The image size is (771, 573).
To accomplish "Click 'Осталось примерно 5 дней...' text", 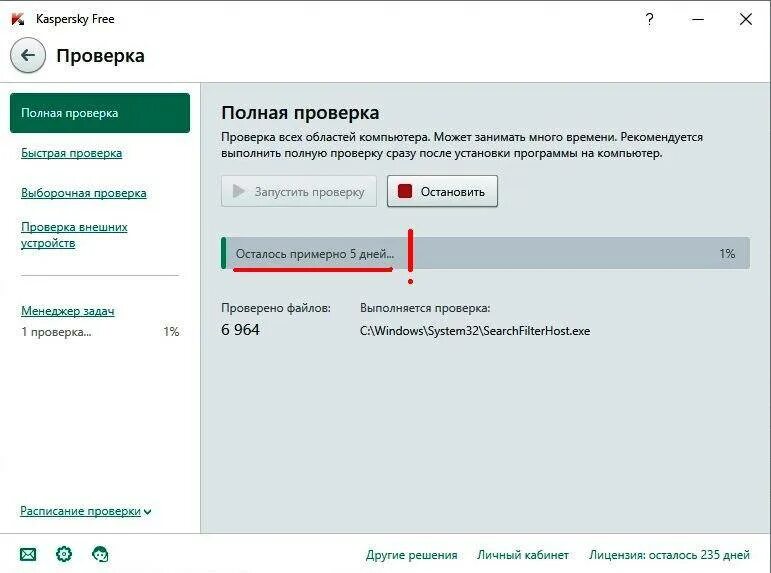I will (315, 254).
